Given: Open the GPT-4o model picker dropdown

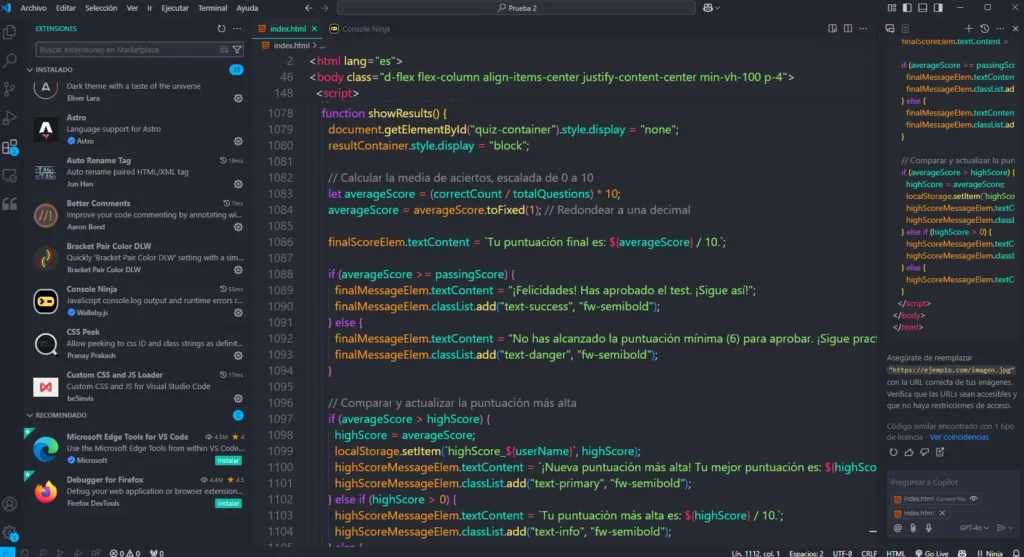Looking at the screenshot, I should pyautogui.click(x=973, y=527).
